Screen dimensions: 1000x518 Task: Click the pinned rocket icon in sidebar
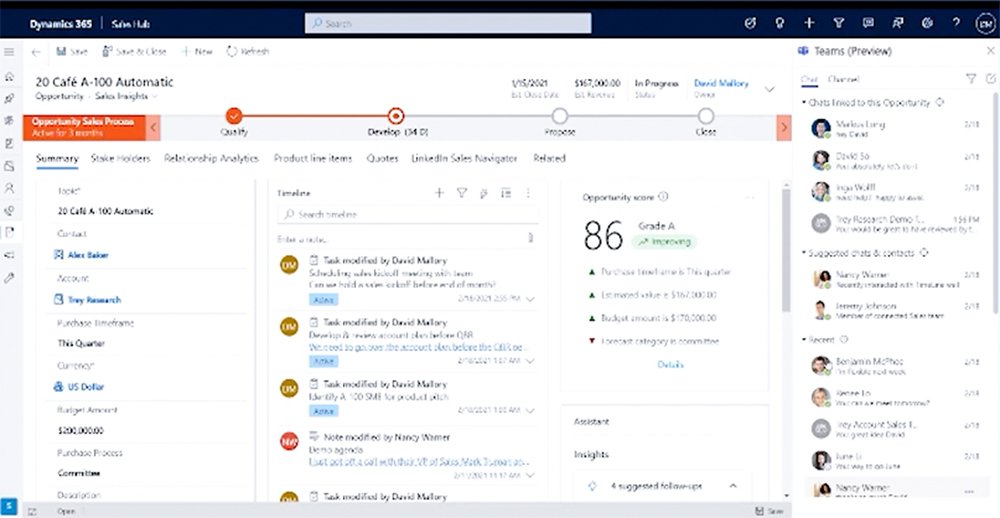point(9,98)
